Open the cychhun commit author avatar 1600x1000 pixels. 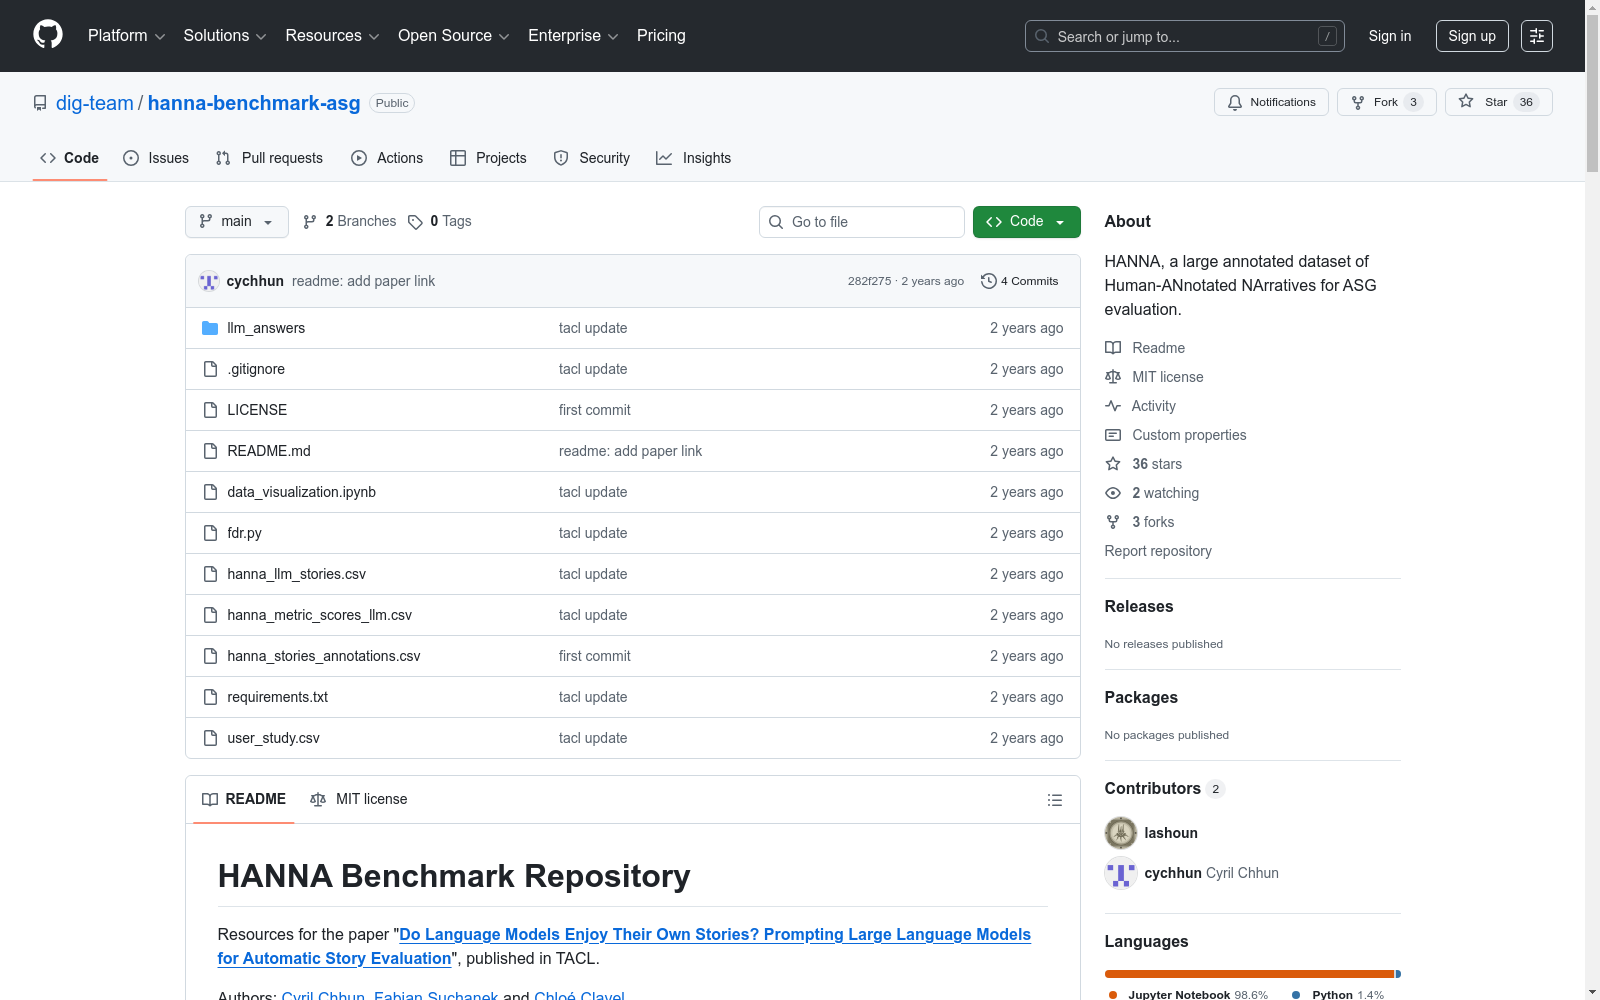[x=209, y=281]
